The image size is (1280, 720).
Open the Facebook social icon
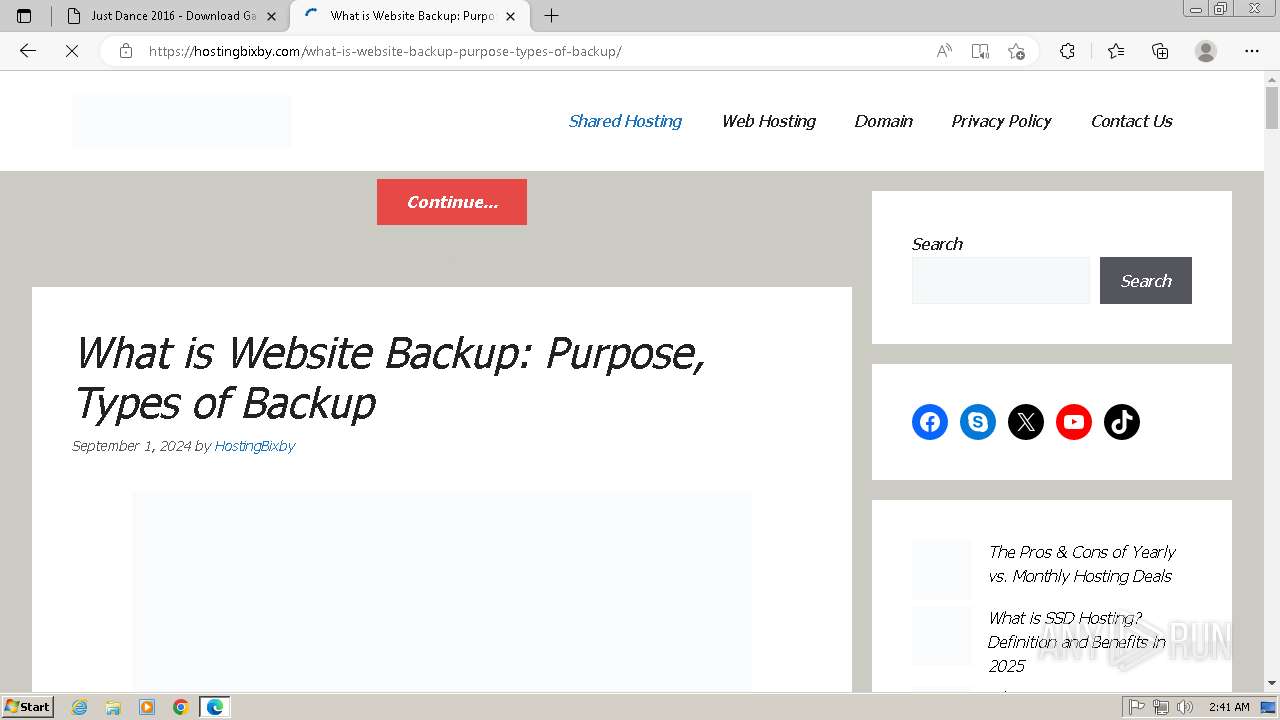pos(930,422)
